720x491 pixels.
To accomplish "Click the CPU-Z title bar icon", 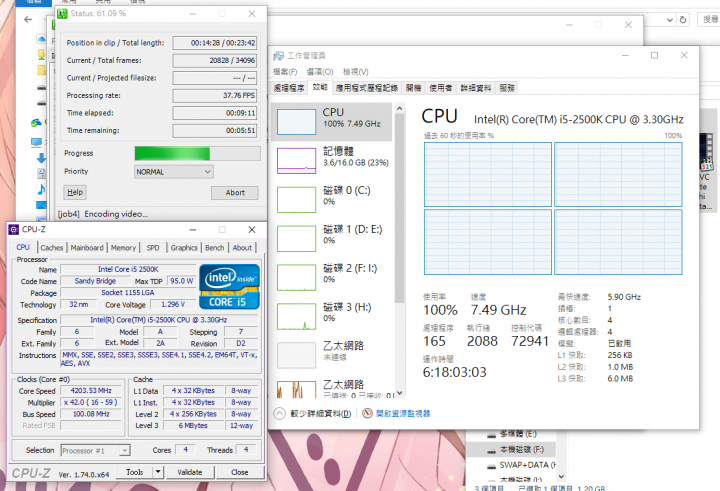I will pyautogui.click(x=14, y=230).
